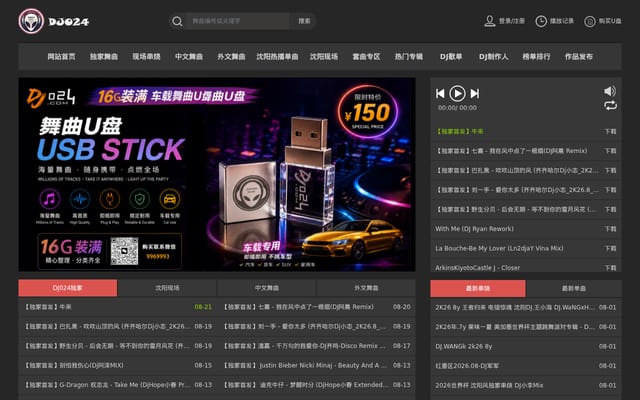This screenshot has height=400, width=640.
Task: Open 独家舞曲 in navigation bar
Action: coord(104,57)
